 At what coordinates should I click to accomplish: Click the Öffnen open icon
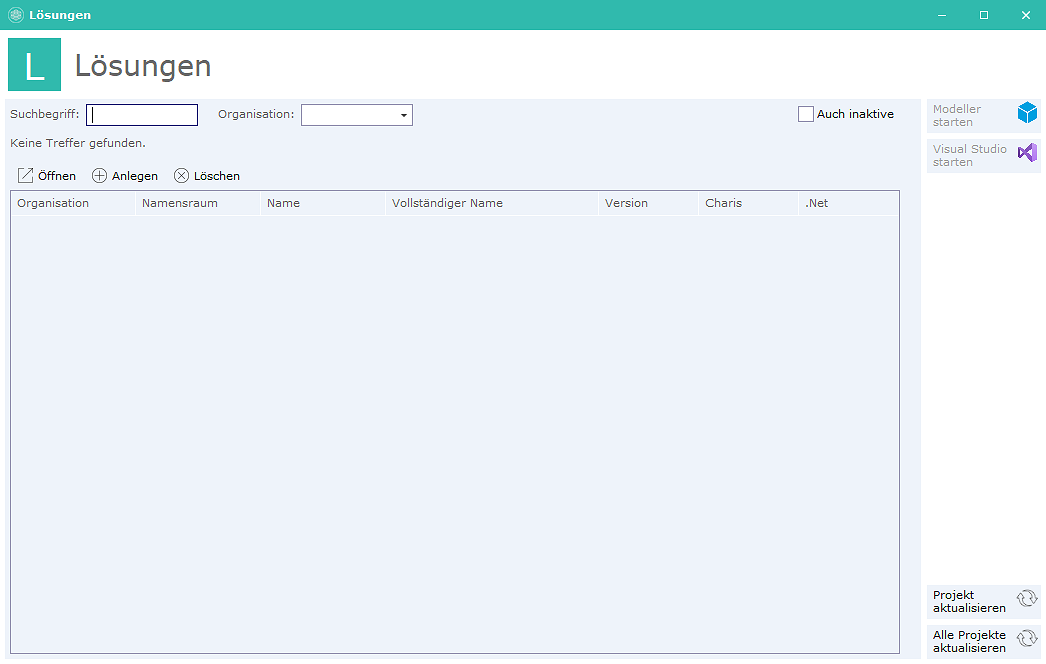tap(25, 176)
